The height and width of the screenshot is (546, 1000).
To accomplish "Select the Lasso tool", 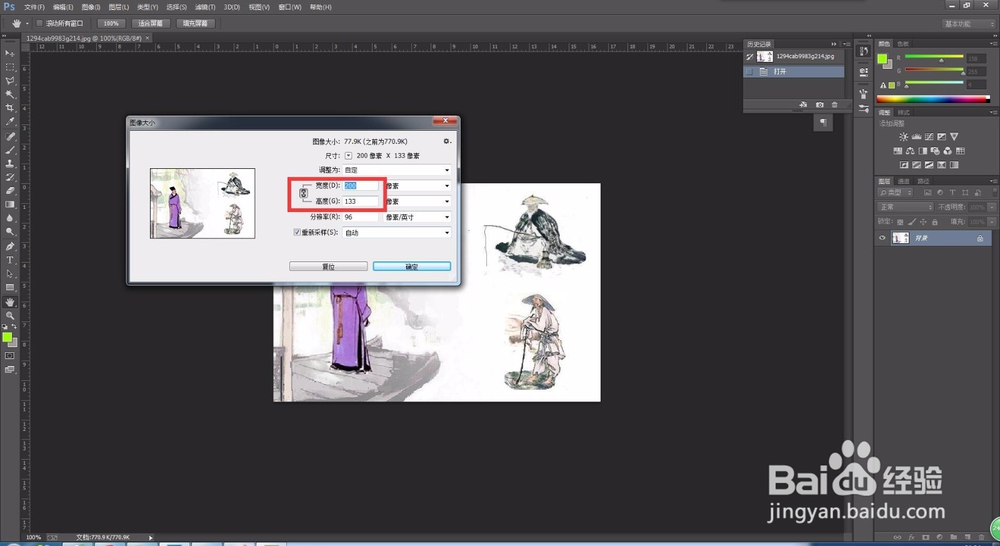I will click(x=10, y=81).
